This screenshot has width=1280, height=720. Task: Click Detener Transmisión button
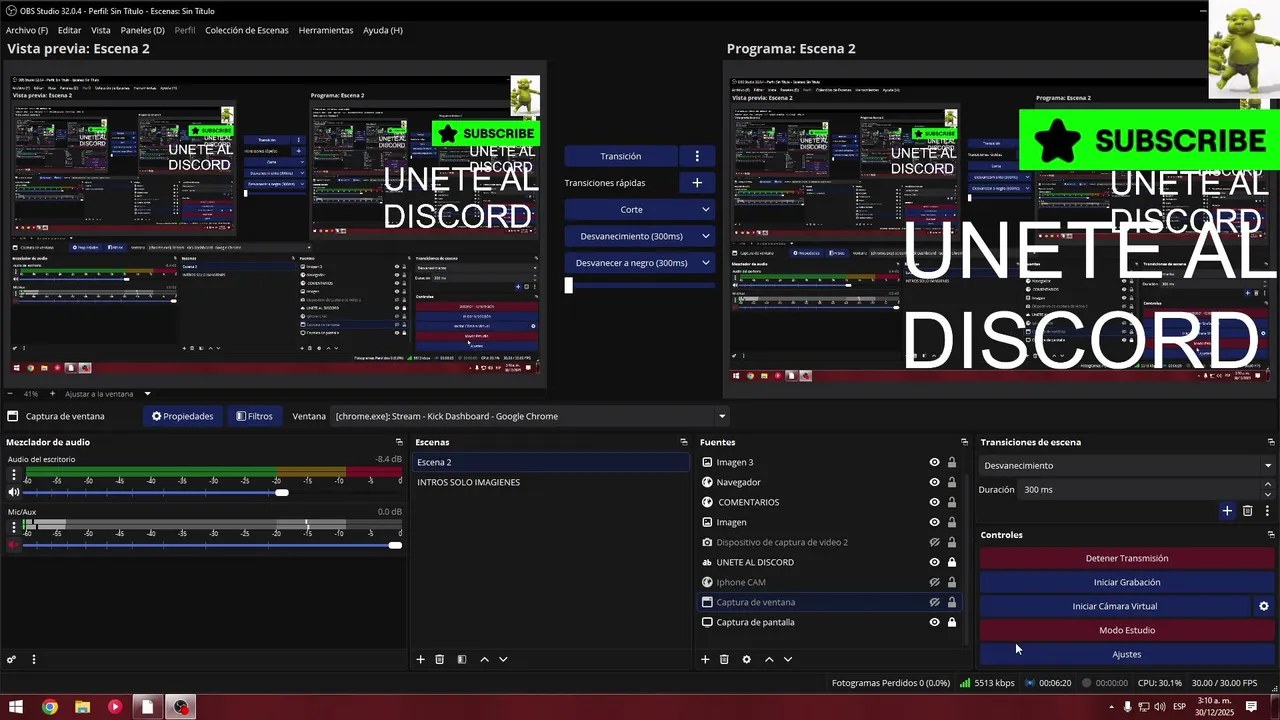tap(1127, 558)
